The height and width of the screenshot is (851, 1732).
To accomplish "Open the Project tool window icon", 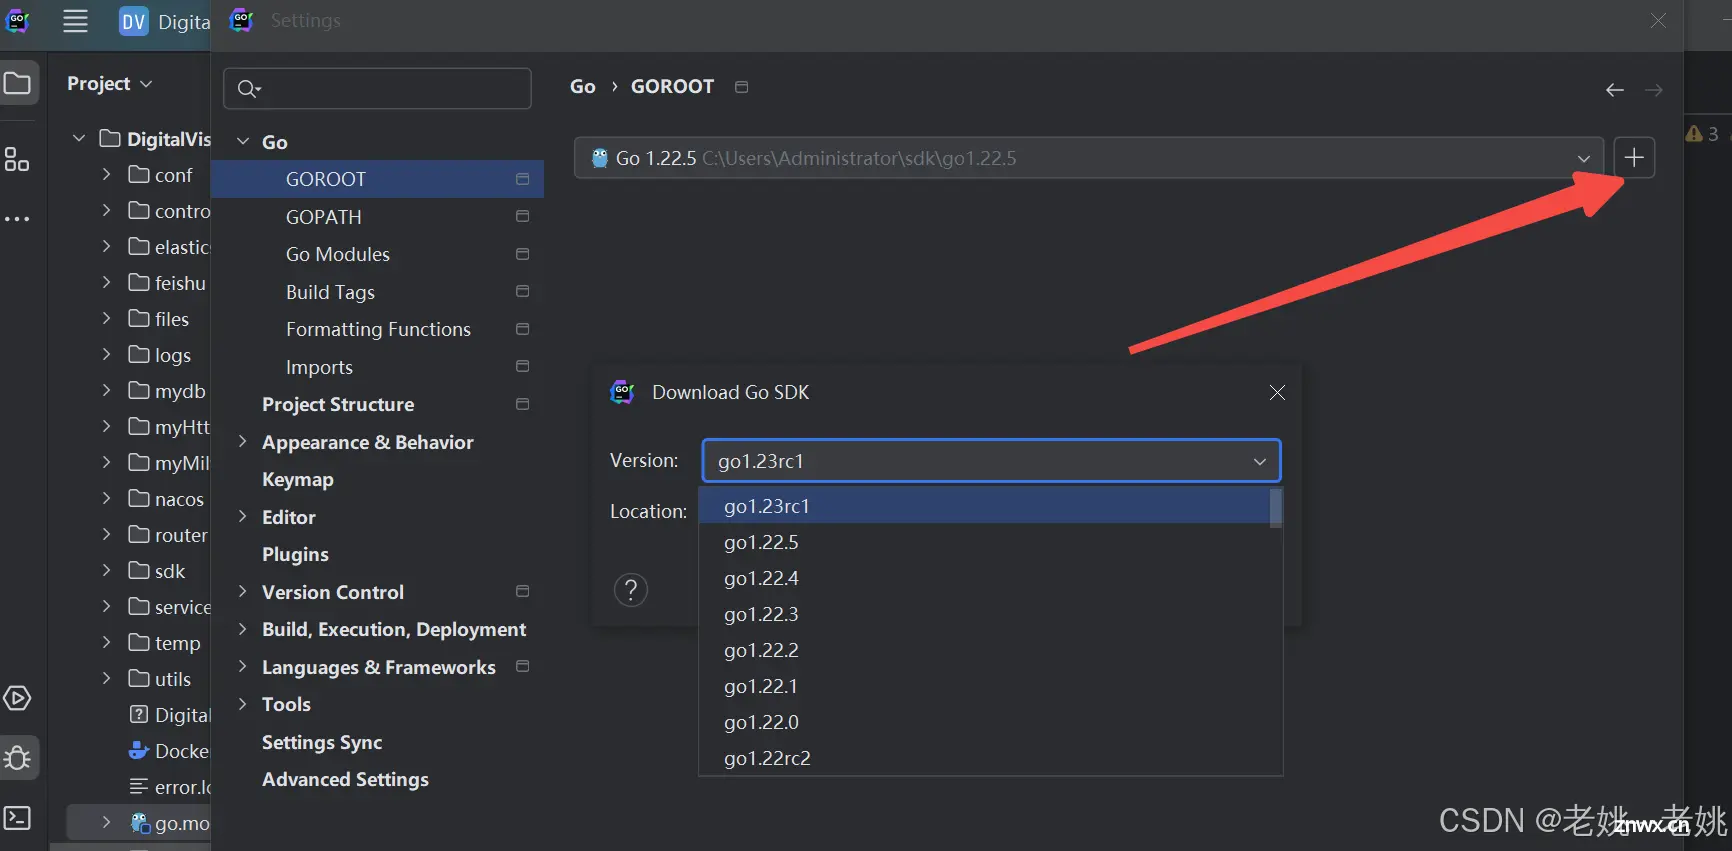I will 17,83.
